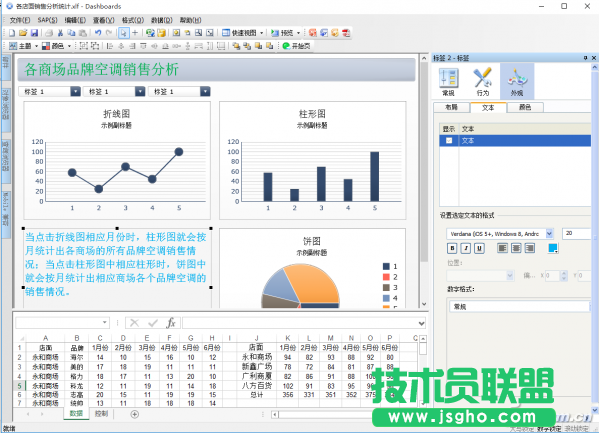599x433 pixels.
Task: Add a new sheet with plus icon
Action: point(134,414)
